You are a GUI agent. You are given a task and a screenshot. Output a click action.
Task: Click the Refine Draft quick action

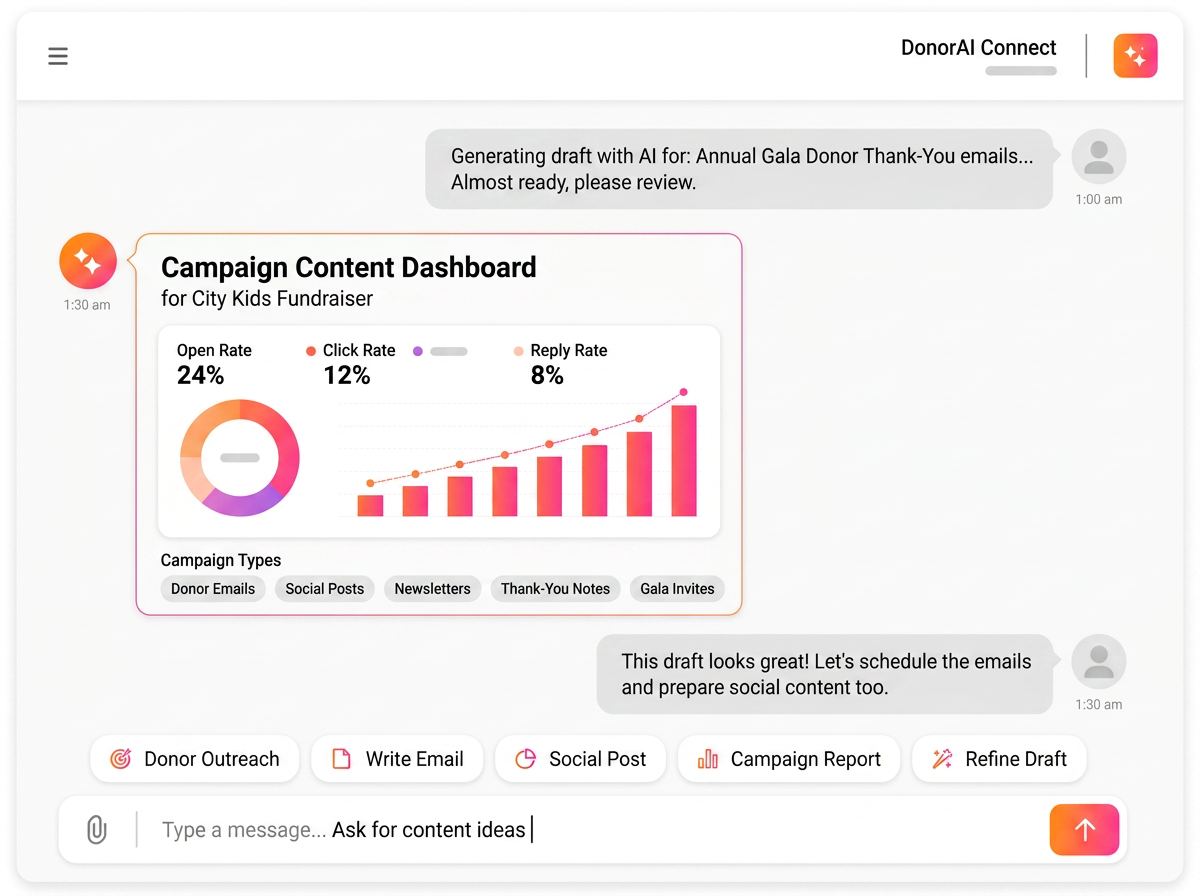point(999,759)
